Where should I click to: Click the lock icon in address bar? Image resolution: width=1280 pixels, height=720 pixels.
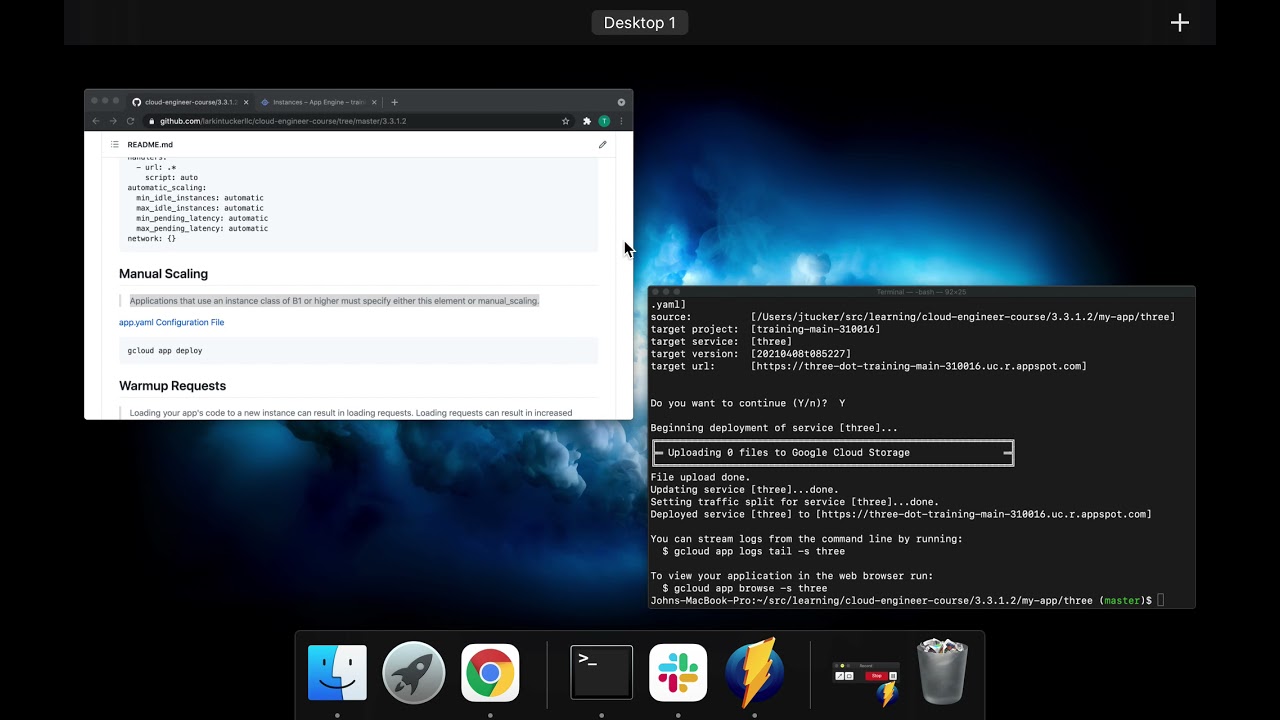(152, 121)
